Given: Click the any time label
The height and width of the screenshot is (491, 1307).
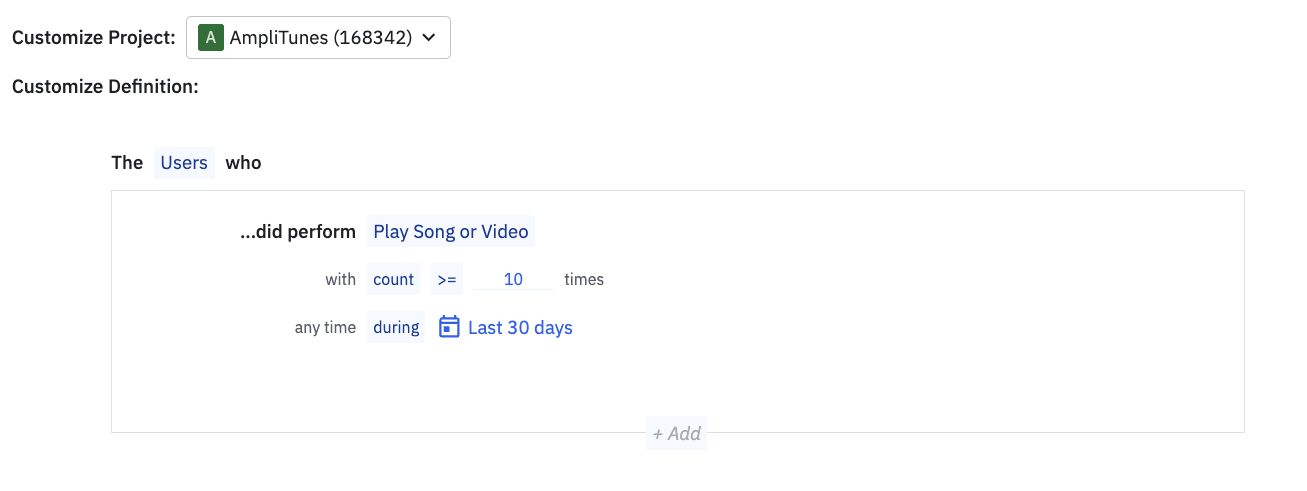Looking at the screenshot, I should coord(325,327).
